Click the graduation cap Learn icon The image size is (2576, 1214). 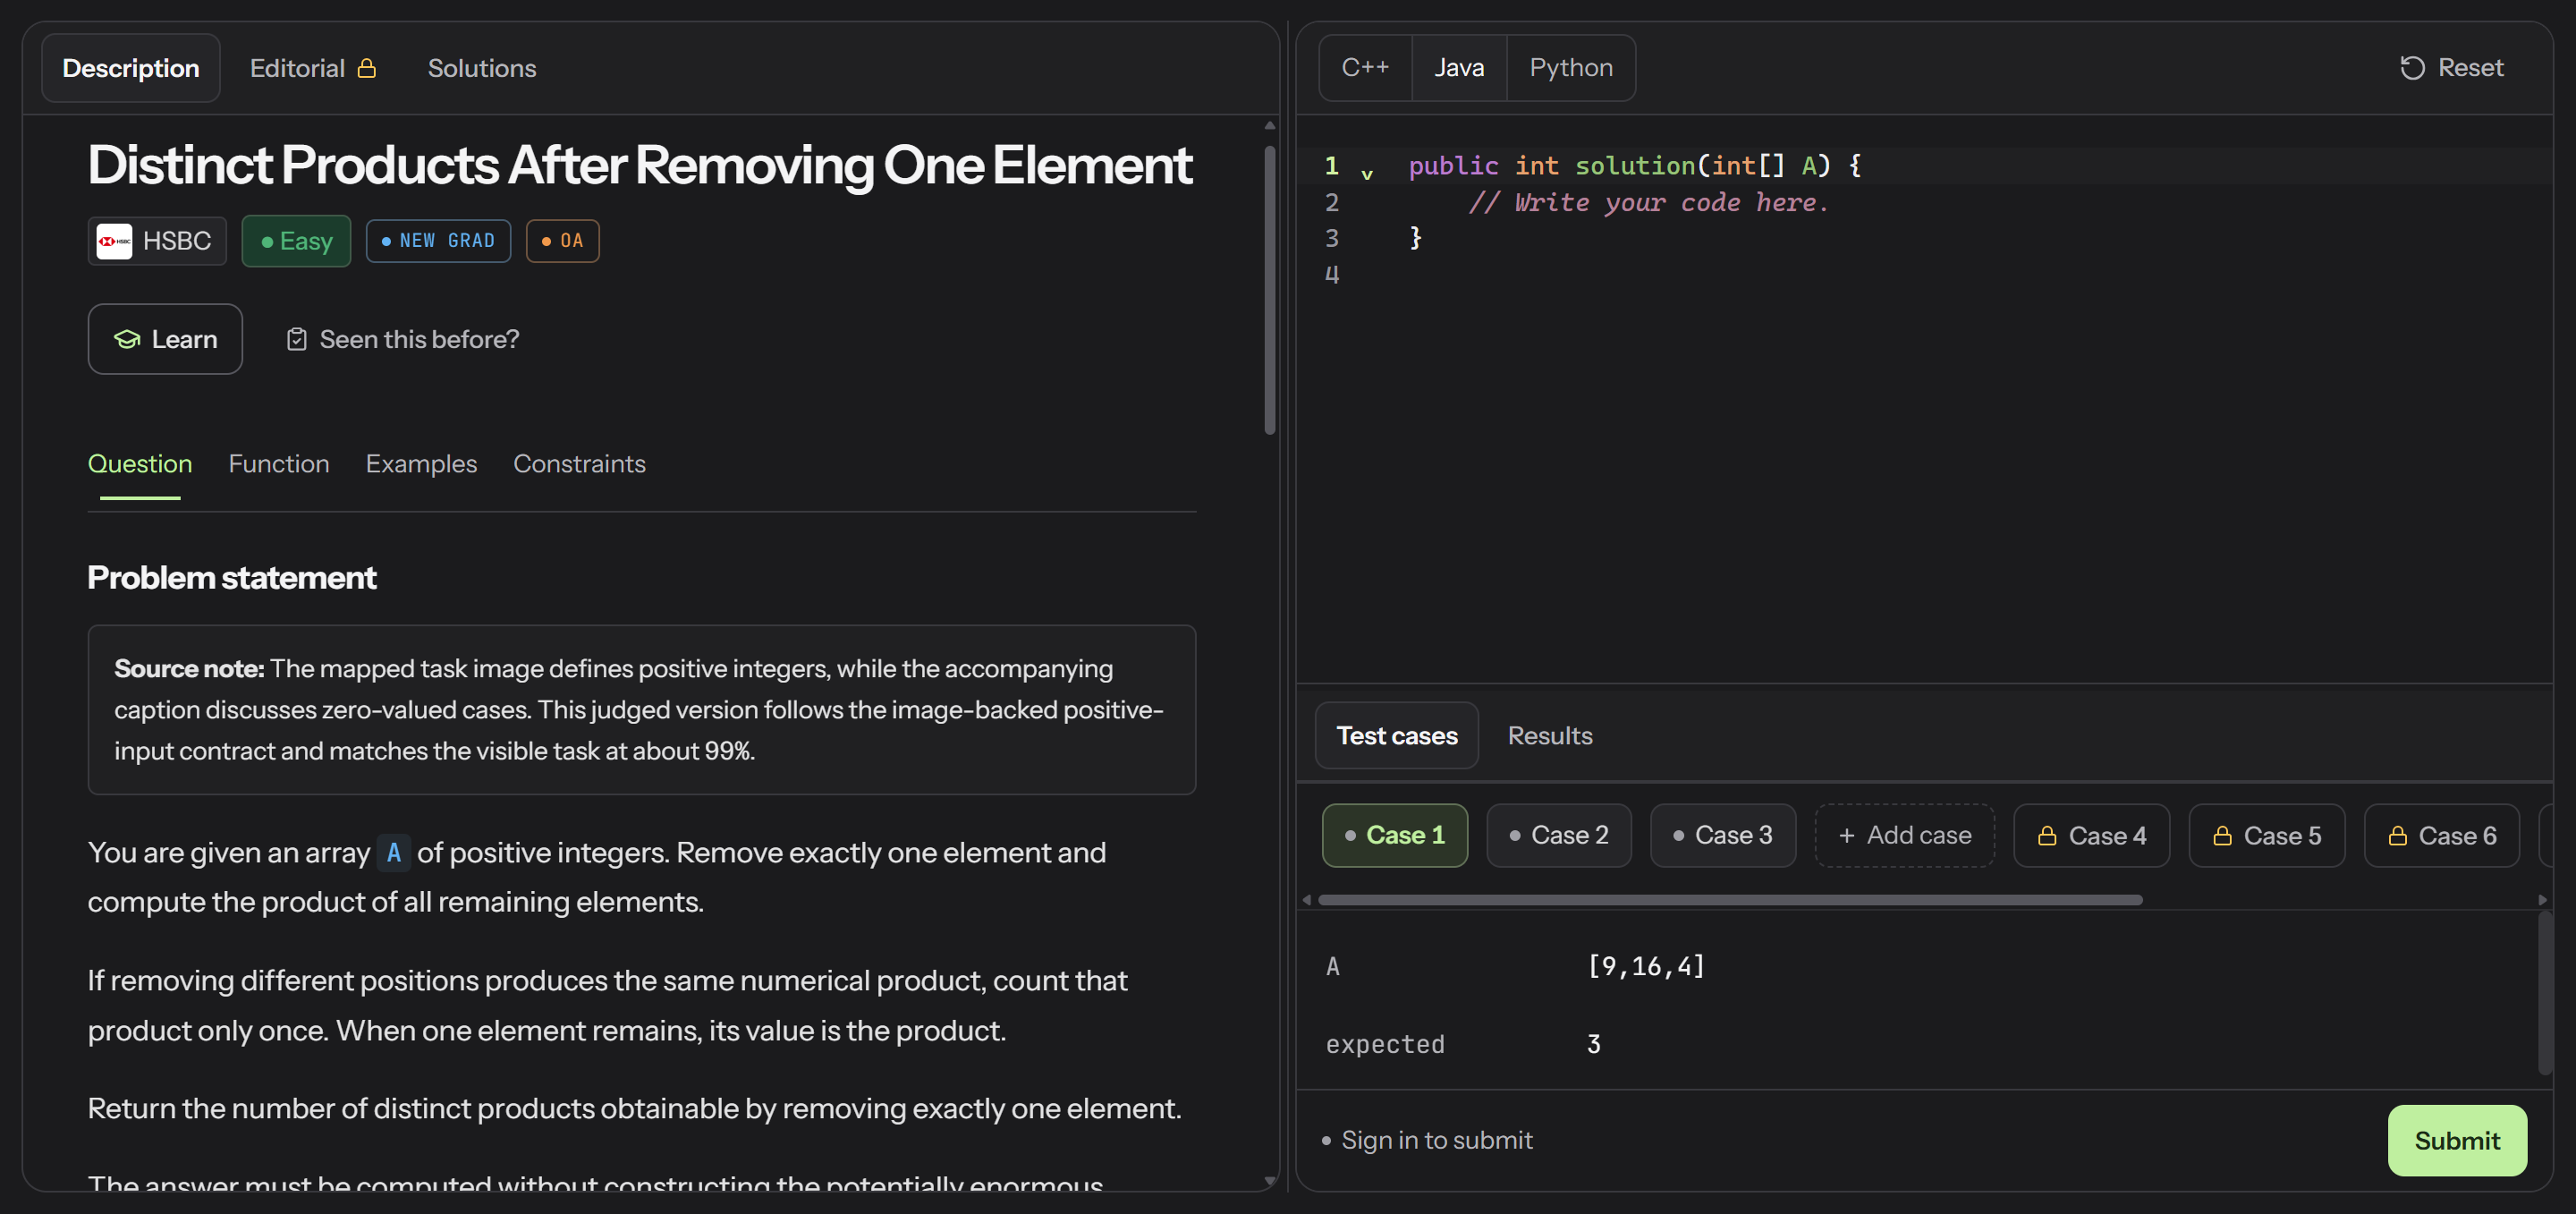127,339
